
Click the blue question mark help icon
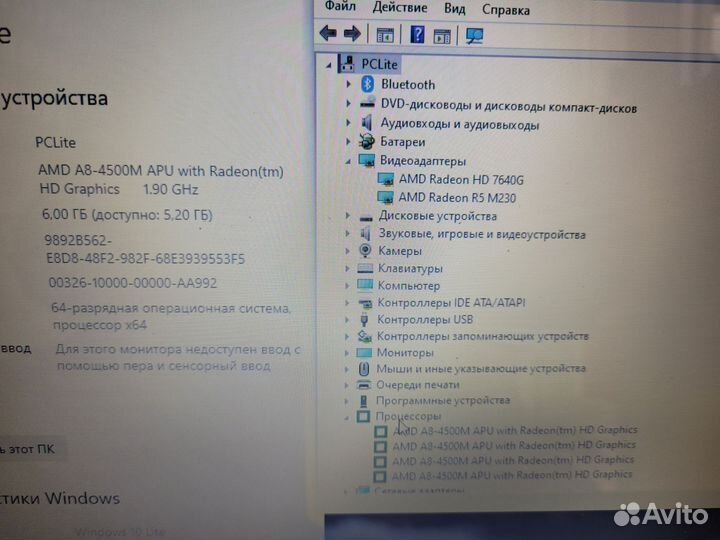coord(417,35)
